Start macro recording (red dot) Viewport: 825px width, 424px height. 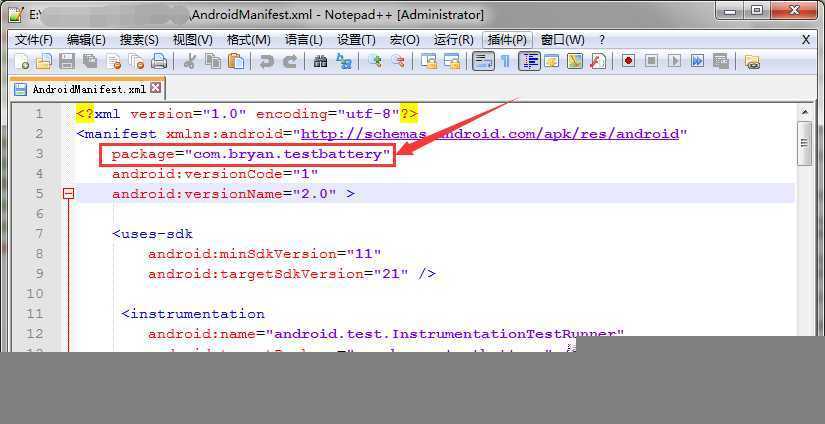(x=628, y=62)
